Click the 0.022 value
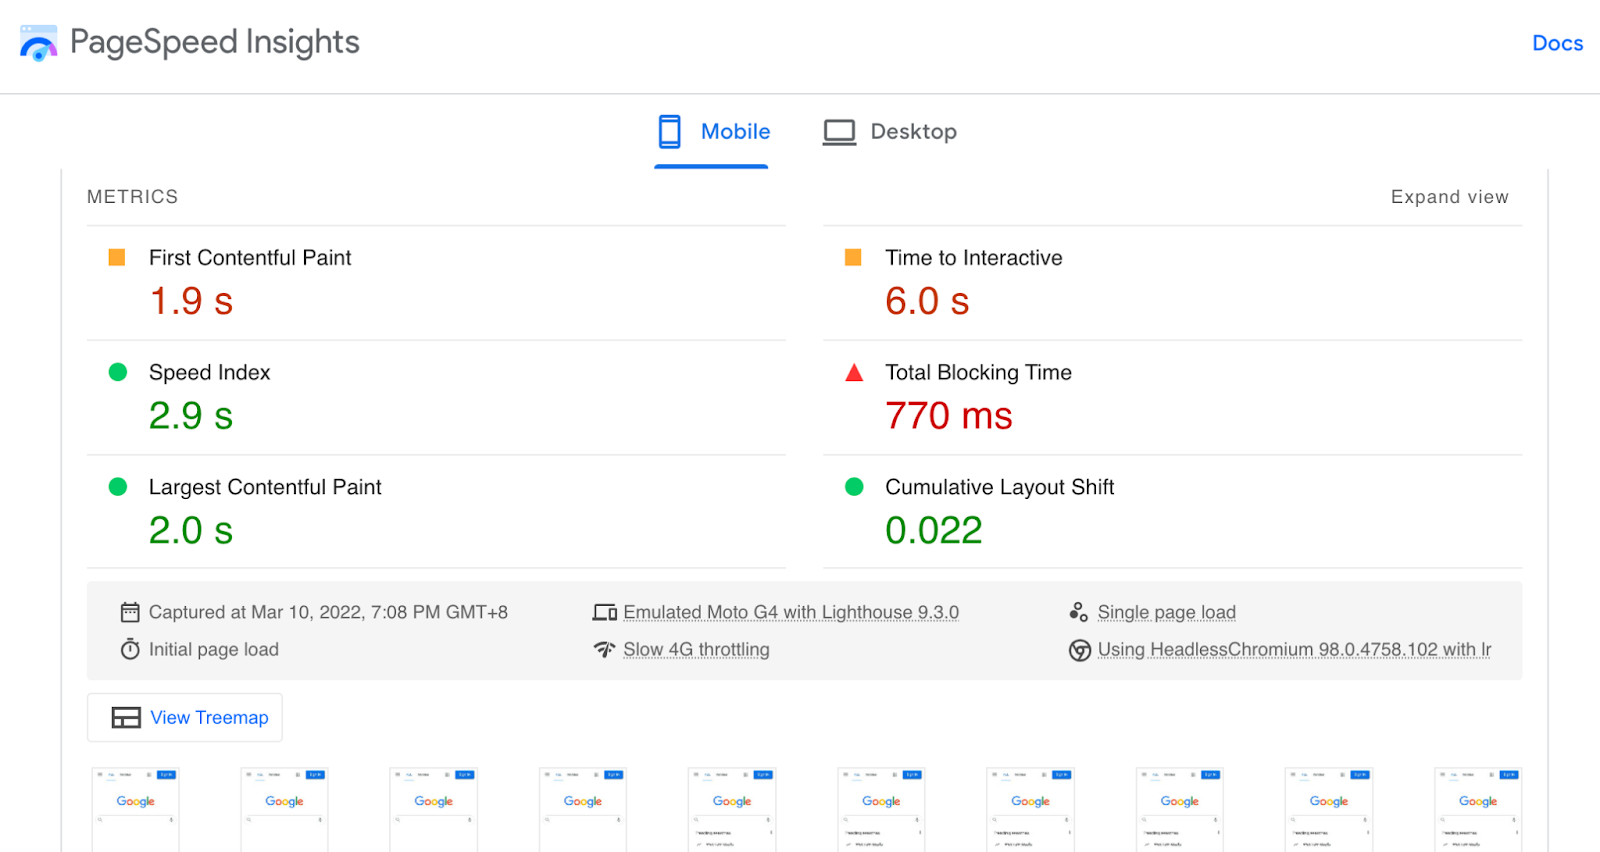Screen dimensions: 1600x852 (x=934, y=531)
